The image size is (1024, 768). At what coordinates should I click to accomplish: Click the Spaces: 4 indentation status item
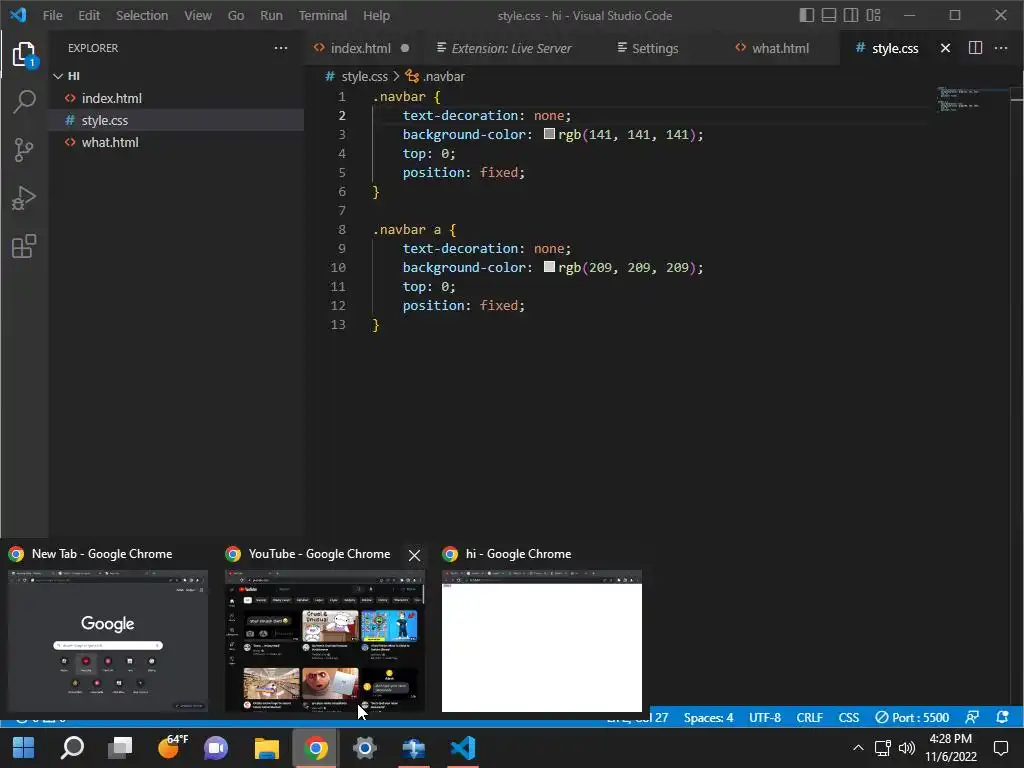pos(708,718)
